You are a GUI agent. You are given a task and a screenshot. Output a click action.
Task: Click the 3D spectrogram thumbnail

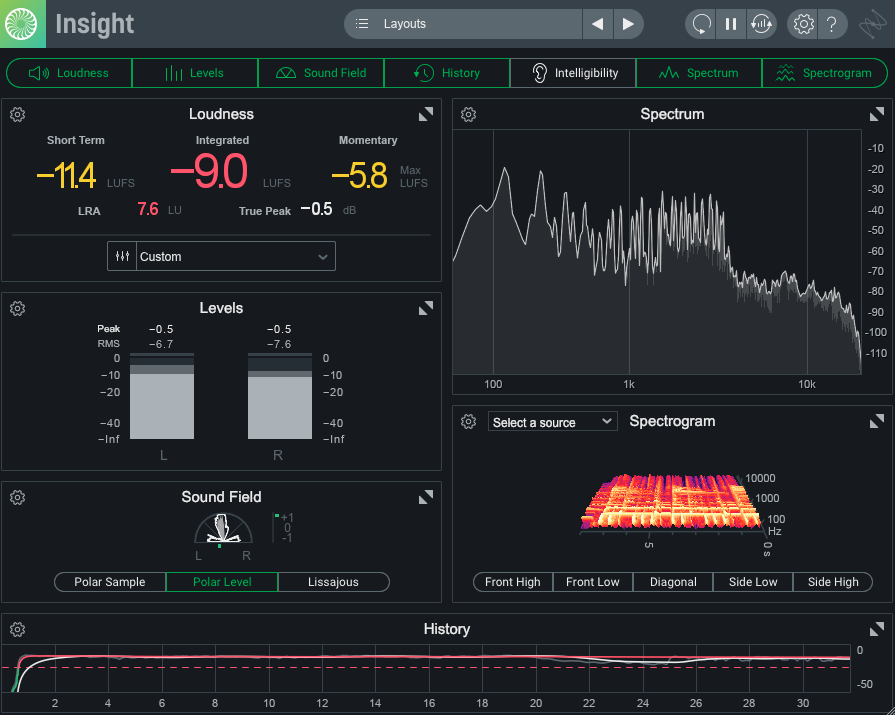tap(671, 502)
